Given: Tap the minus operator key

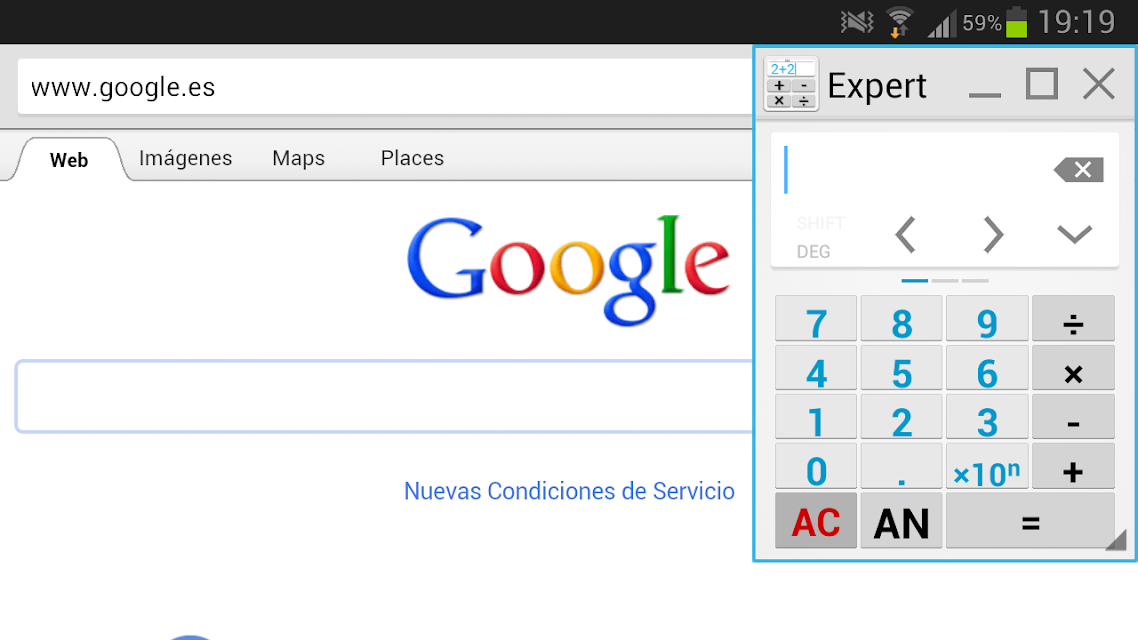Looking at the screenshot, I should pos(1073,417).
